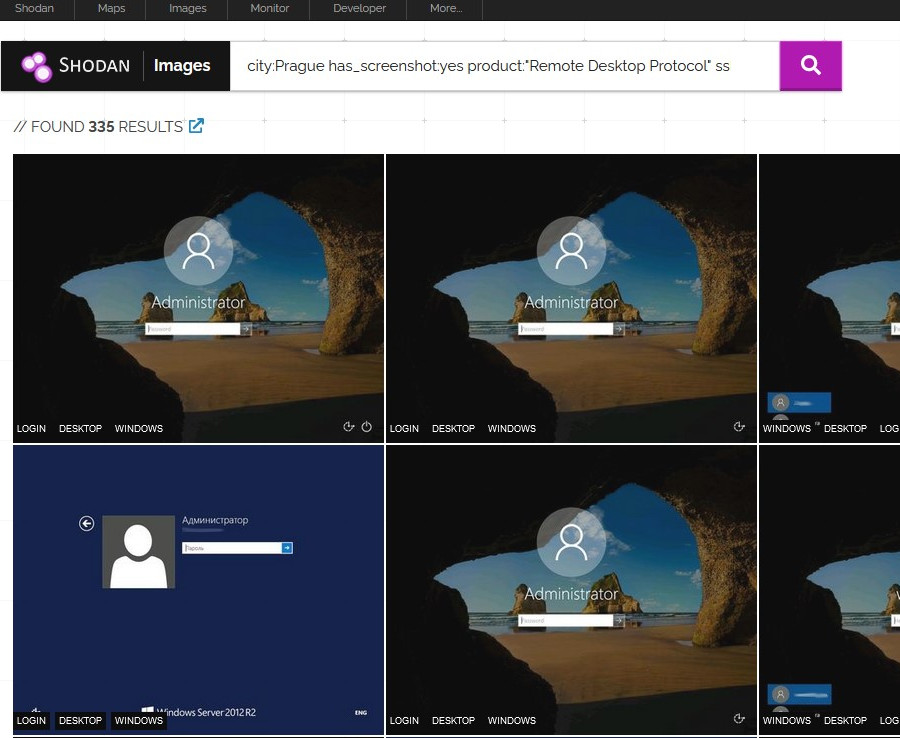Click password field in first cave screenshot
This screenshot has width=900, height=738.
[193, 329]
